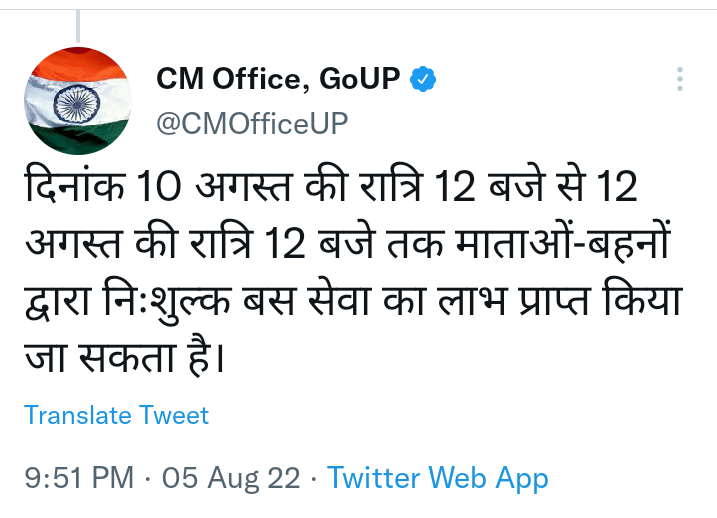717x518 pixels.
Task: Click the second tweet line mentioning माताओं-बहनों
Action: click(x=345, y=243)
